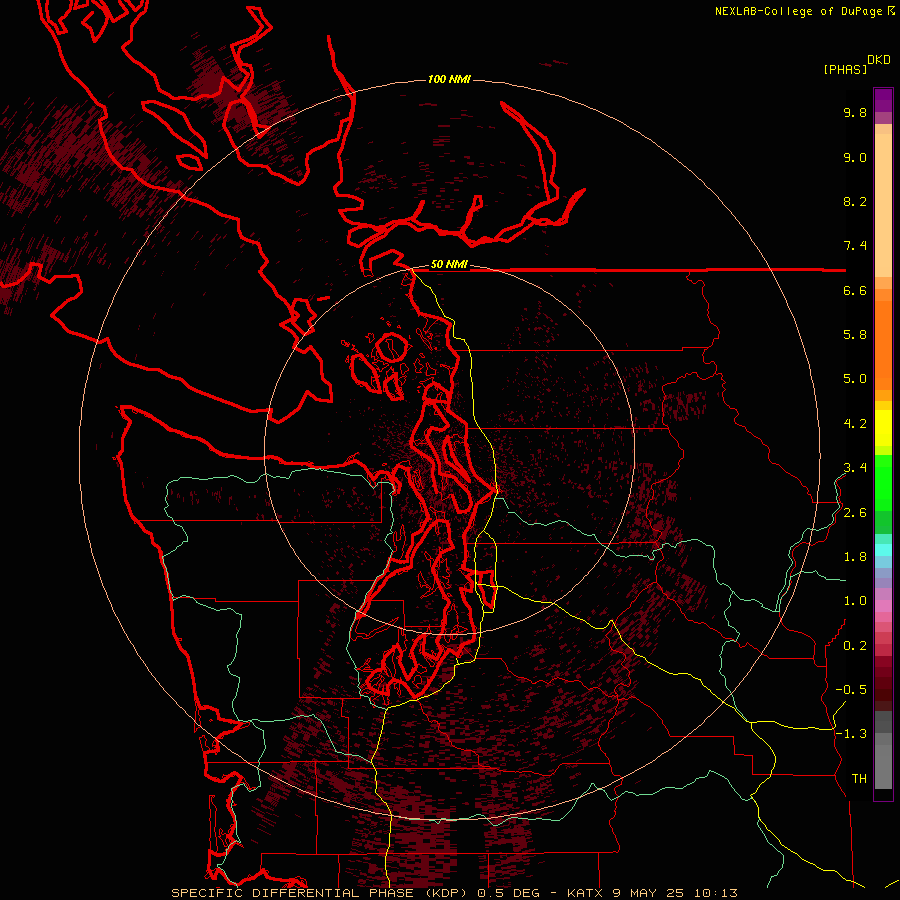Click the 5.0 value on the color scale

(855, 379)
